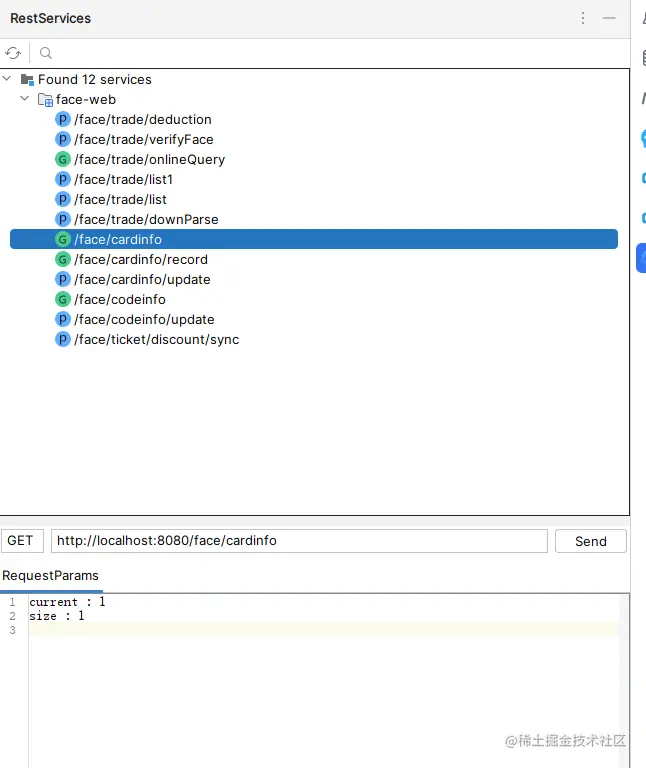Click the 'current : 1' parameter line

67,601
